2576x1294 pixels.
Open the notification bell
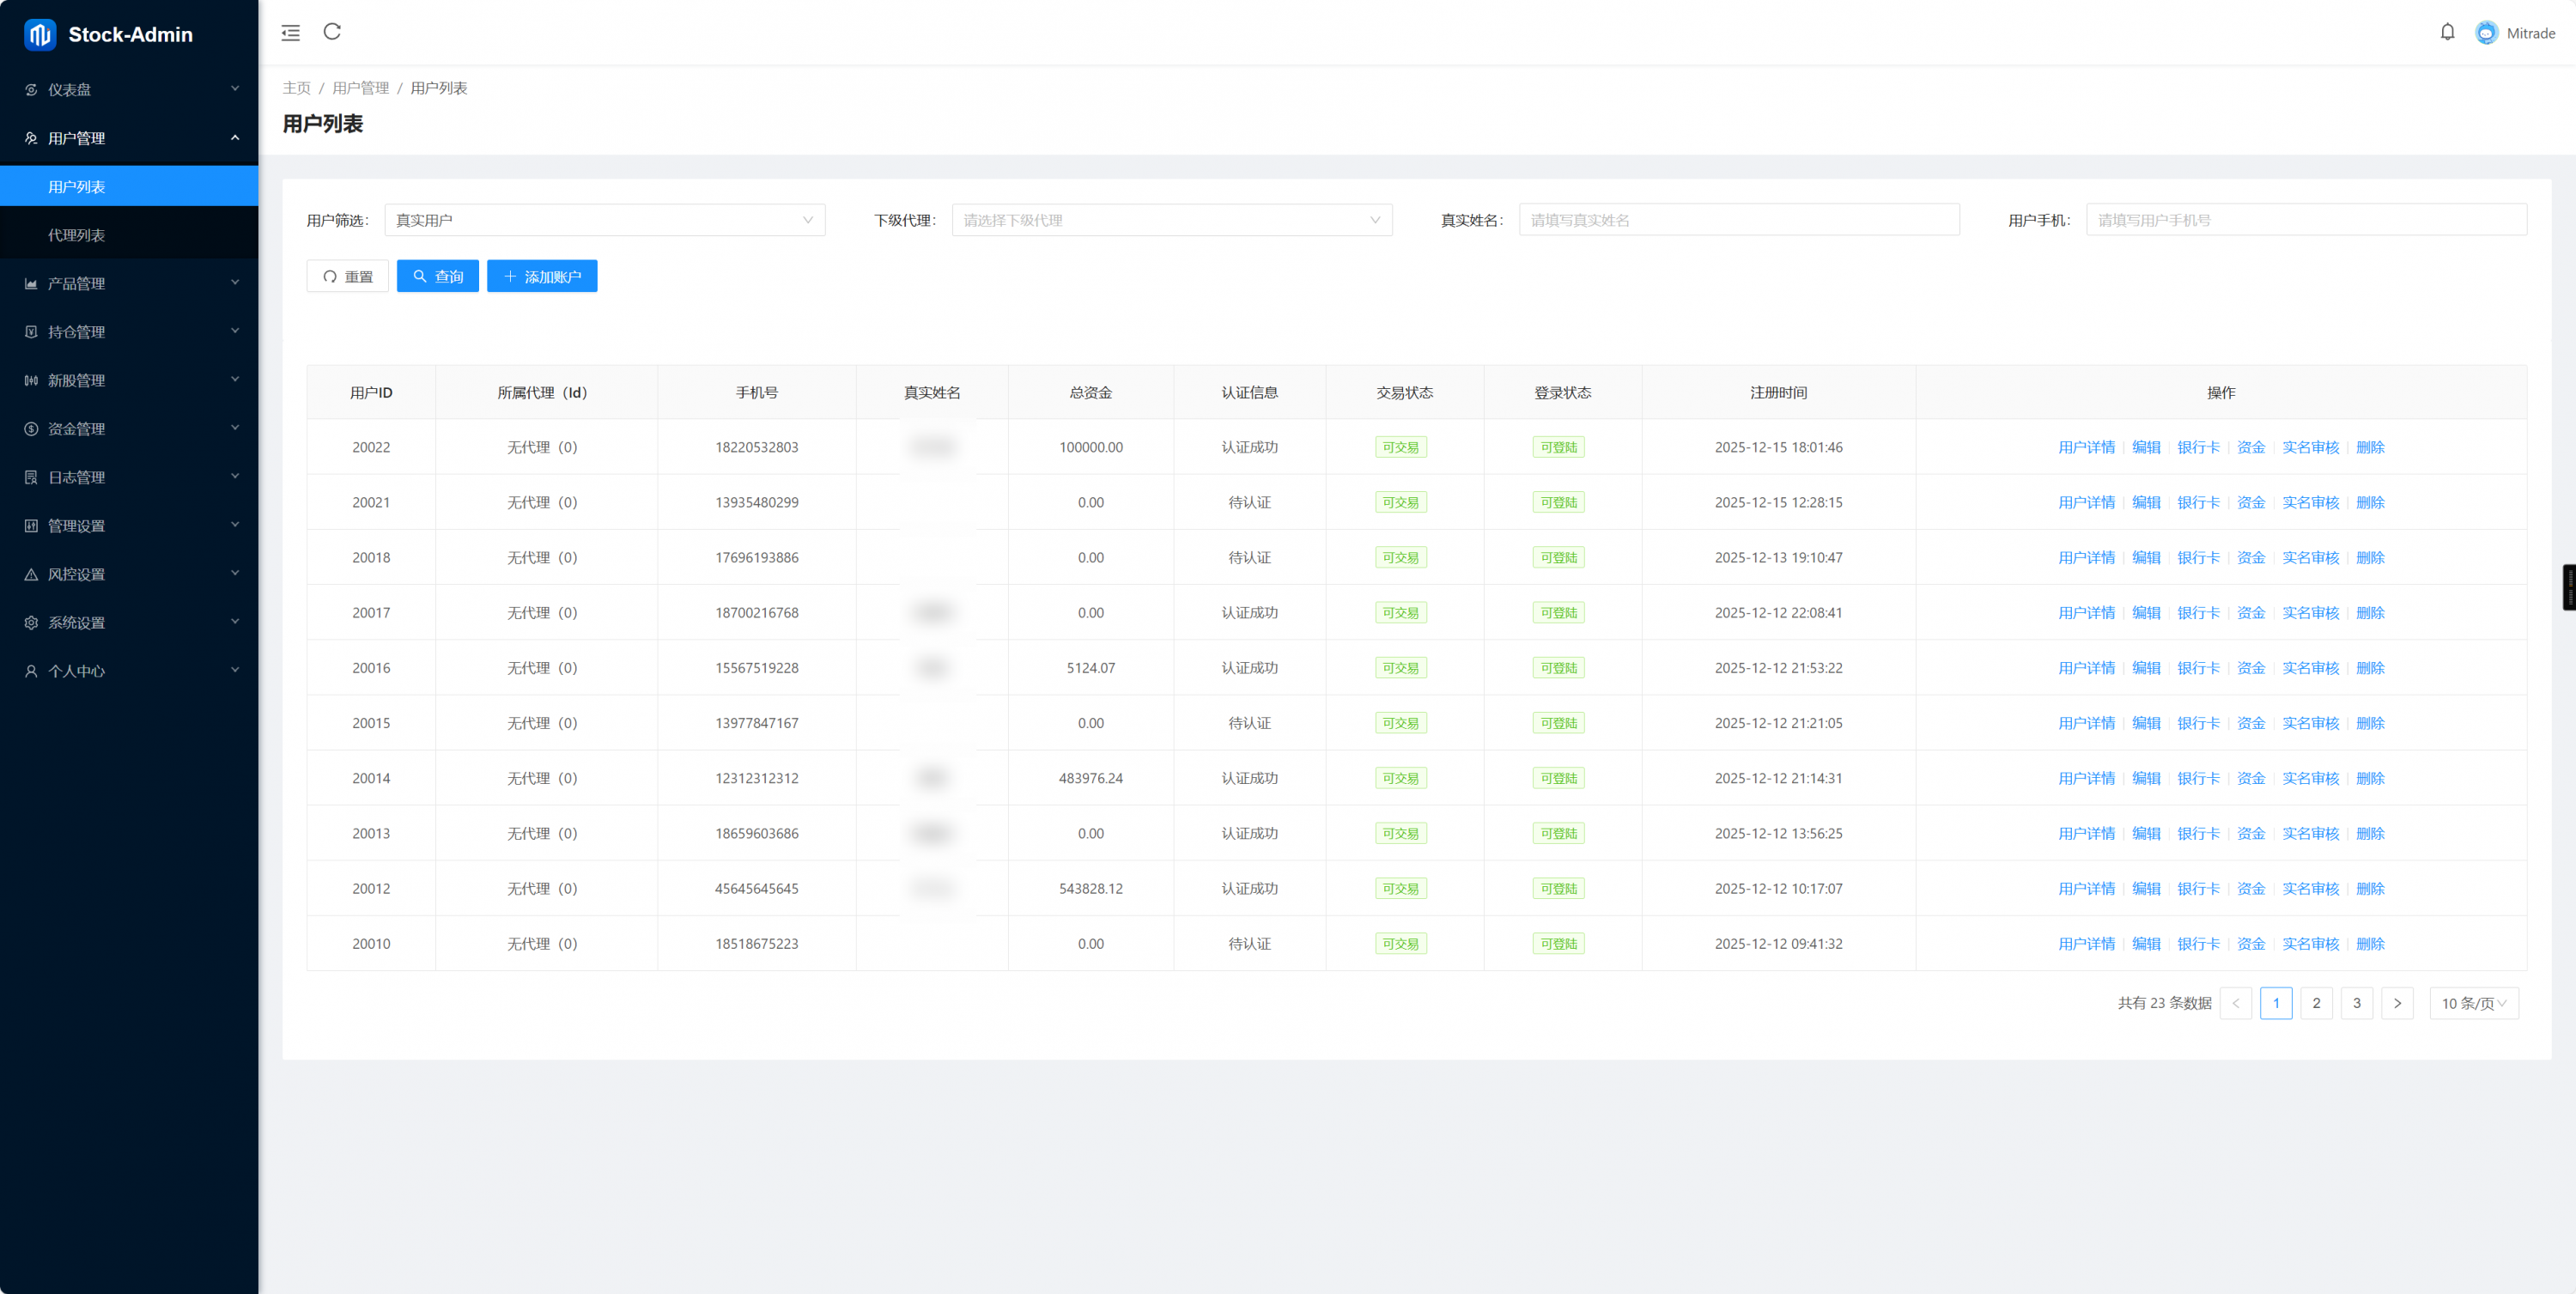tap(2447, 32)
